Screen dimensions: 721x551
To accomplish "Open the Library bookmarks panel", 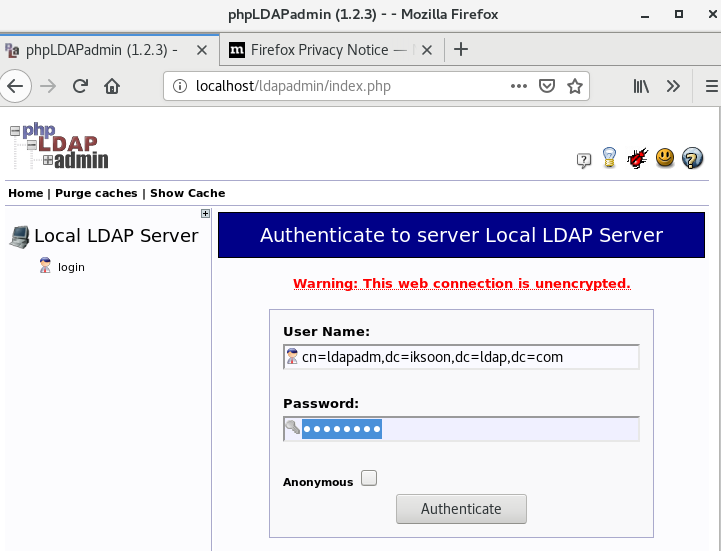I will point(641,86).
